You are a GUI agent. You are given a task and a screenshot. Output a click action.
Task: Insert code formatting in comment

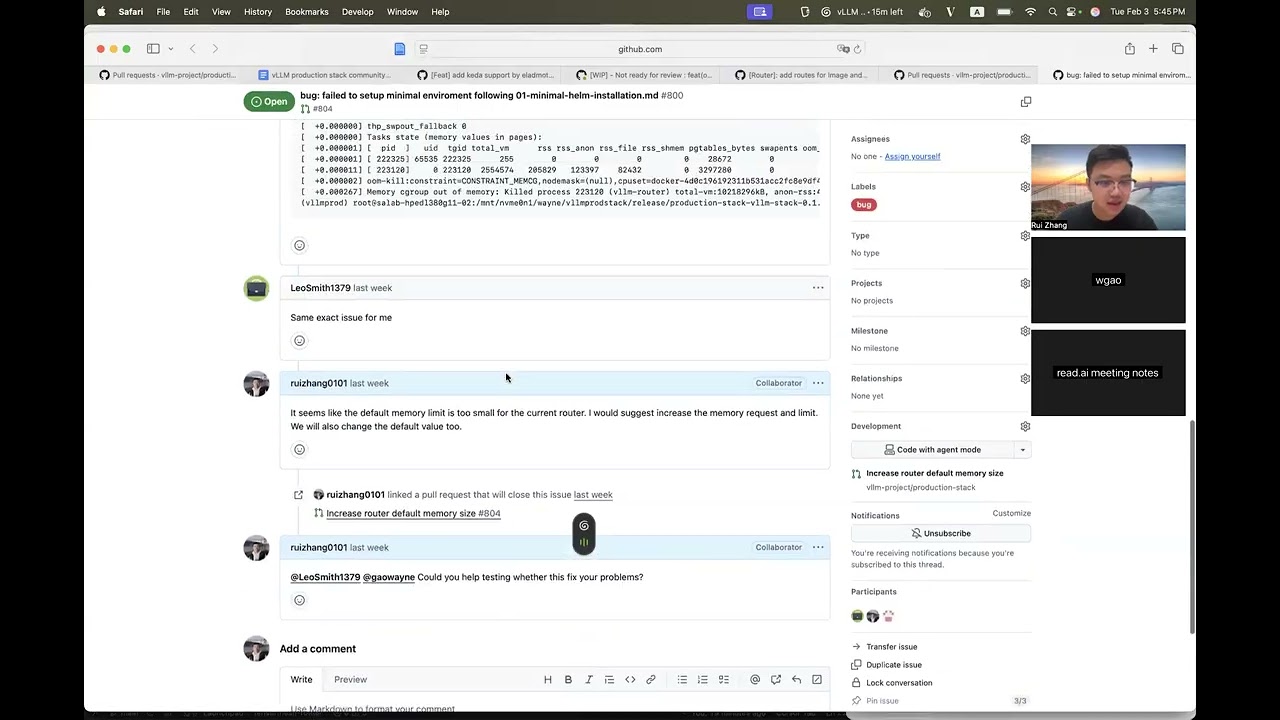coord(630,680)
